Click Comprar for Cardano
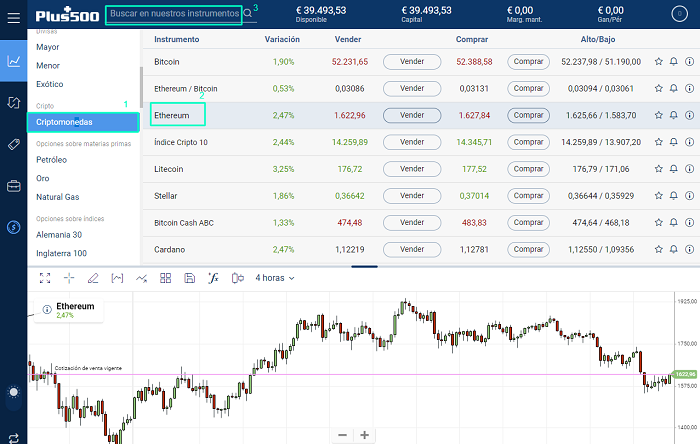 tap(528, 249)
